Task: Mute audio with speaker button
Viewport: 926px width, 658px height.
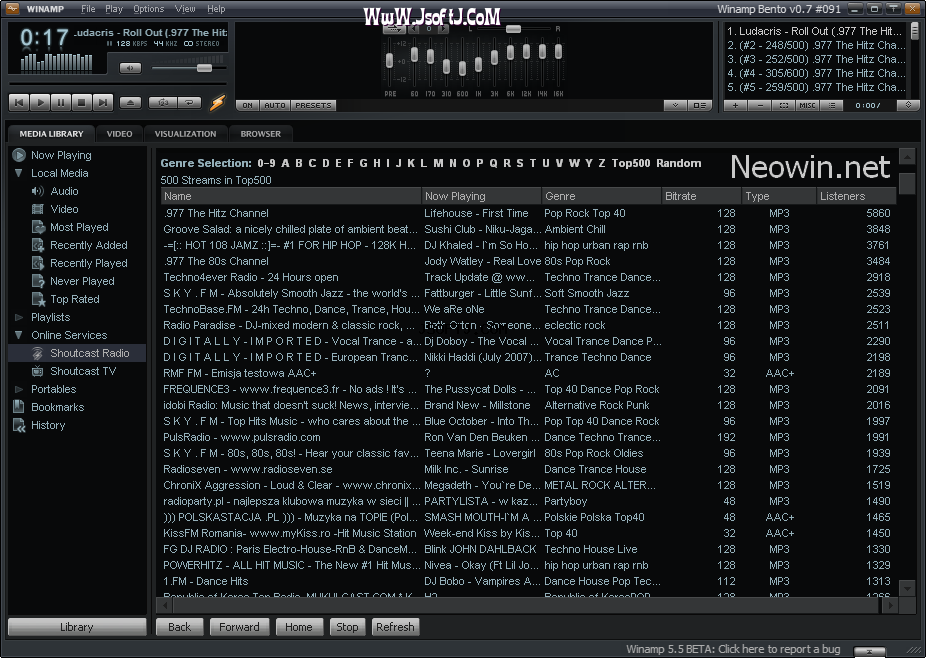Action: 131,68
